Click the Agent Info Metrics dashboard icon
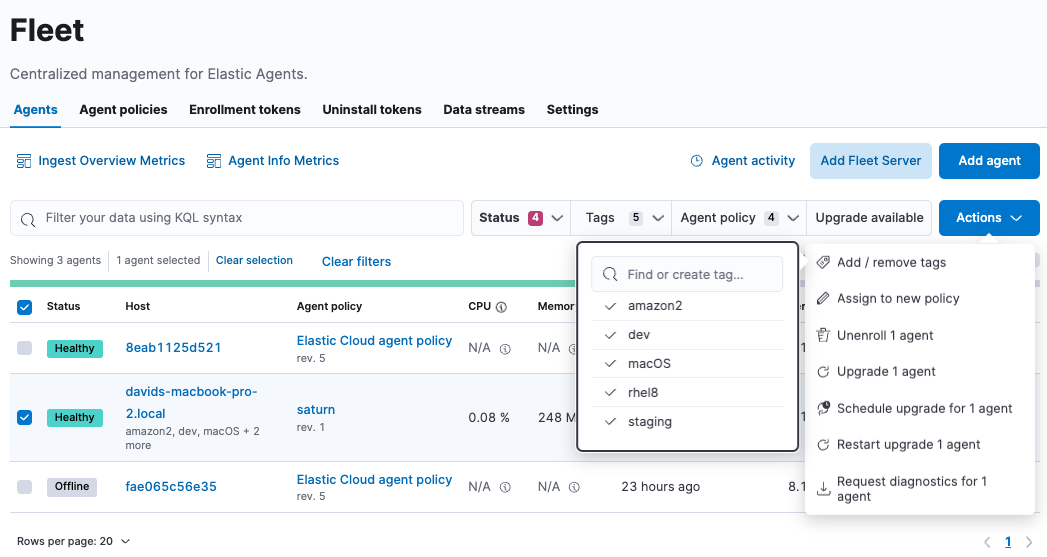 (213, 161)
